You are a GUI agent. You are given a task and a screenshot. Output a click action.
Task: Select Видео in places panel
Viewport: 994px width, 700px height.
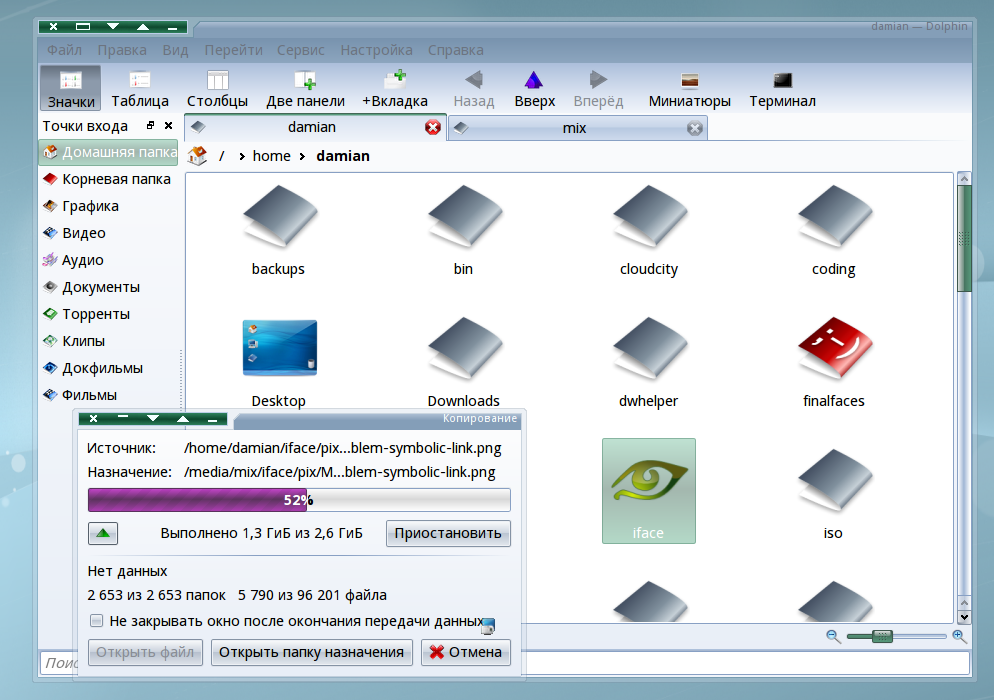(x=109, y=233)
